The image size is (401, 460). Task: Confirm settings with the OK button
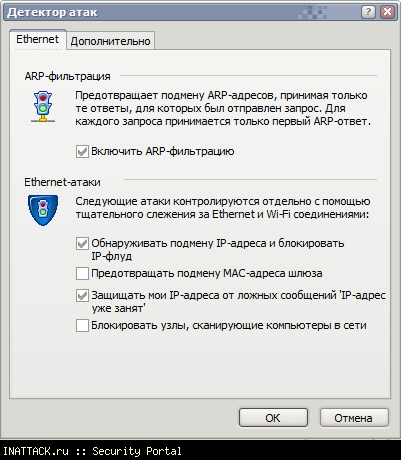273,418
